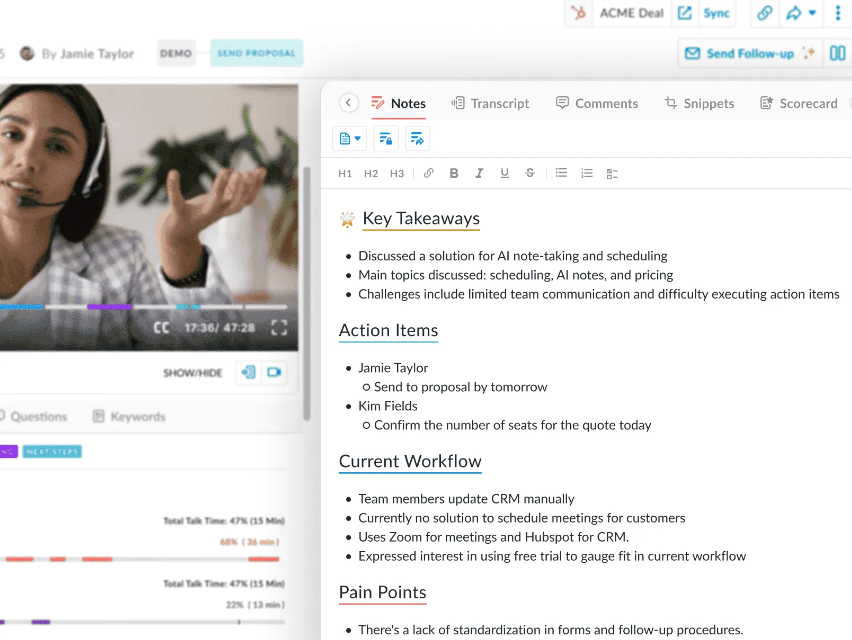Toggle underline formatting
Viewport: 852px width, 640px height.
pos(505,173)
